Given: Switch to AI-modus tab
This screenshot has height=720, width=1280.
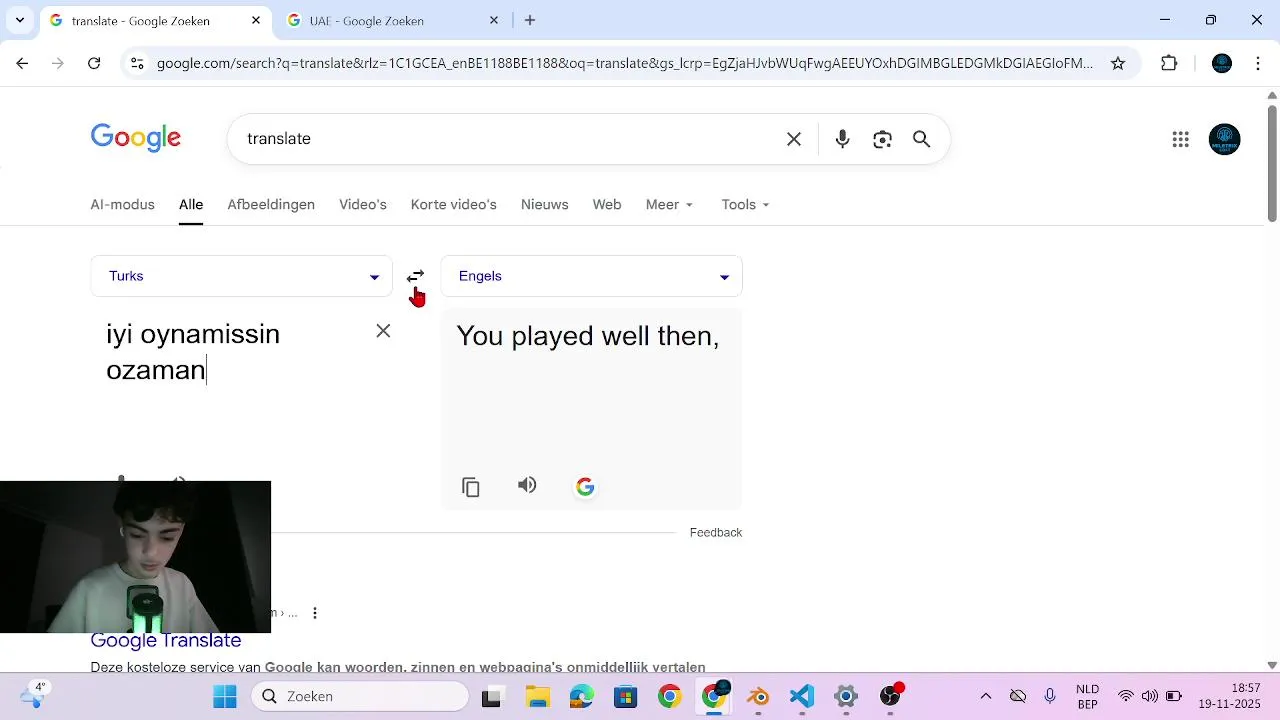Looking at the screenshot, I should click(x=122, y=204).
